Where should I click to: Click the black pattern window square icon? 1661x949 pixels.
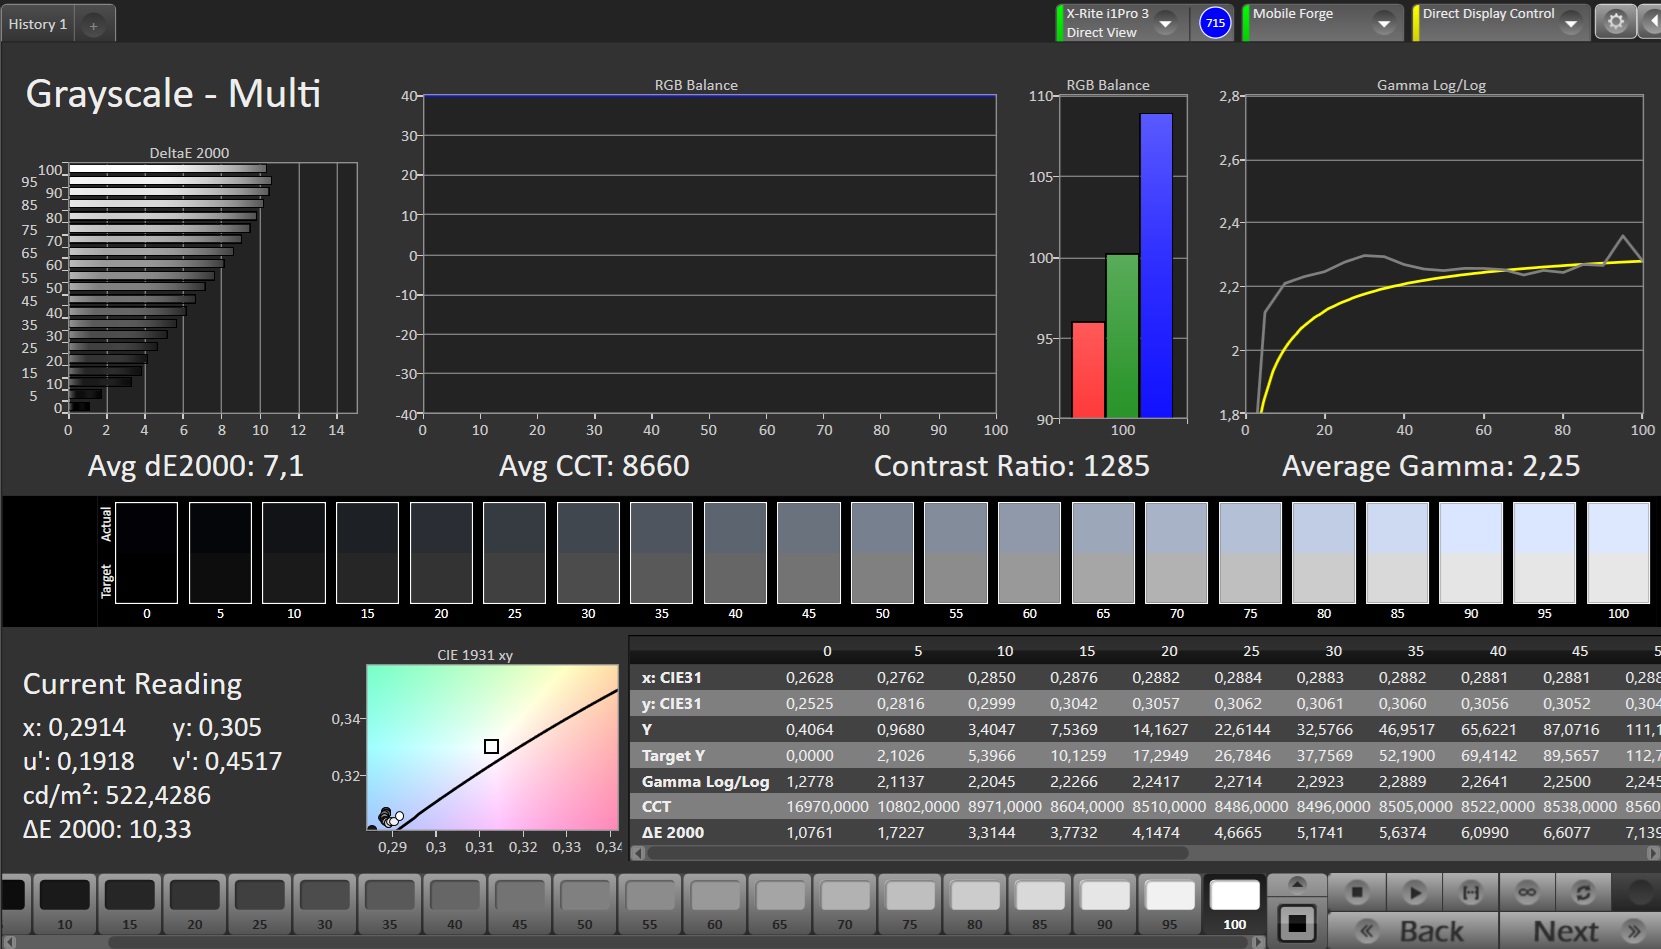point(1297,925)
